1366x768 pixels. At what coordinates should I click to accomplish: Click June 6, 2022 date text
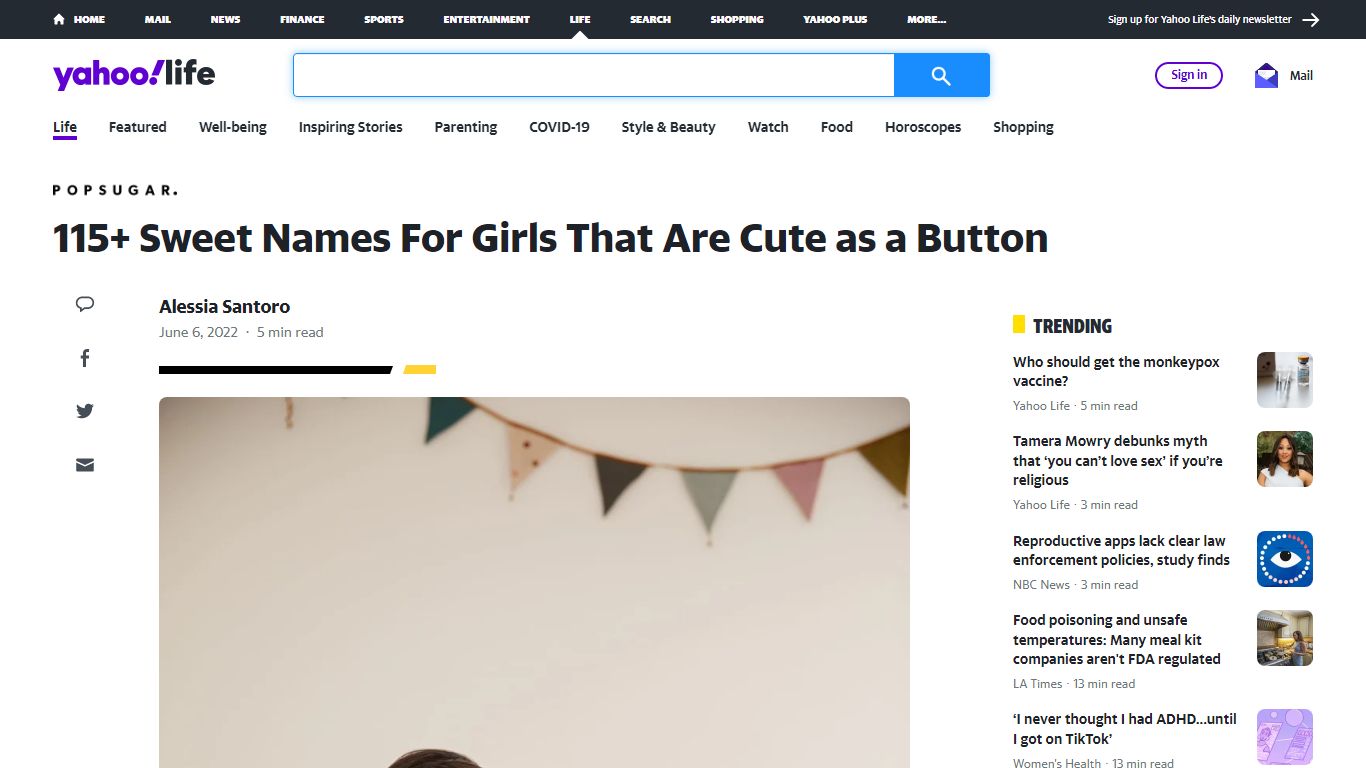pos(198,332)
